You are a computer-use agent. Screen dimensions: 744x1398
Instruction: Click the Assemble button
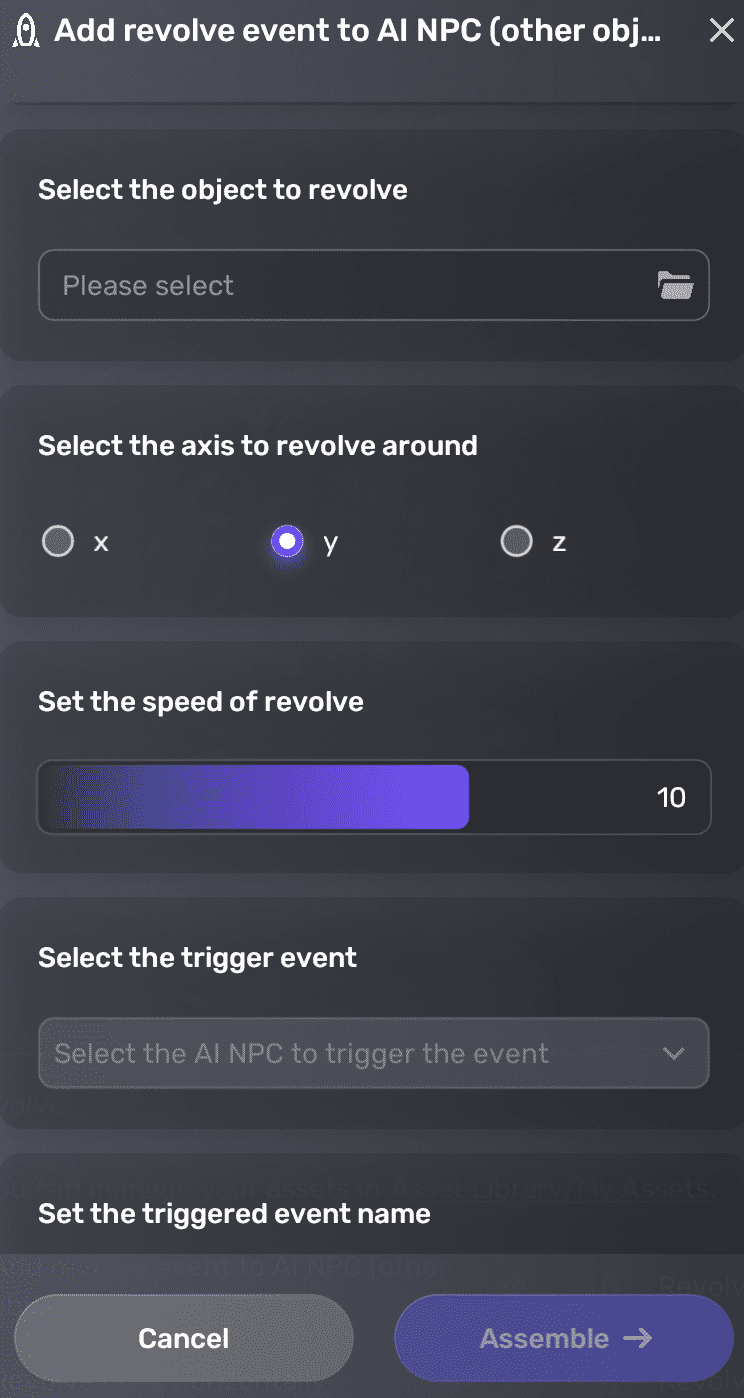point(564,1338)
